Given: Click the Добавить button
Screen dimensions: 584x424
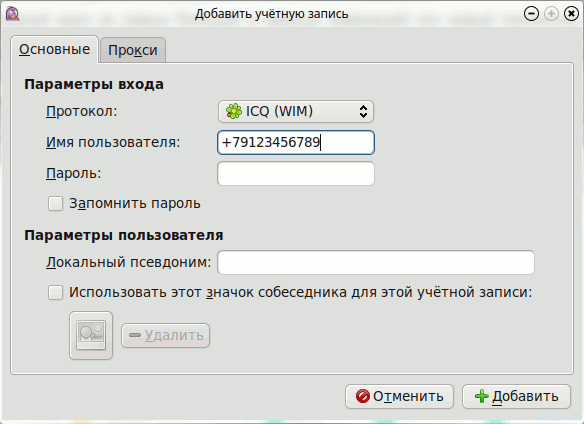Looking at the screenshot, I should click(x=516, y=396).
